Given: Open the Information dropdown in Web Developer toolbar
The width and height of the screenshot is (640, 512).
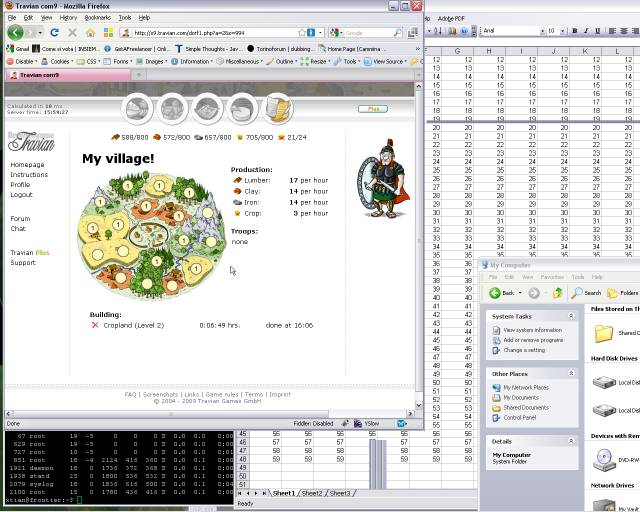Looking at the screenshot, I should pos(192,61).
